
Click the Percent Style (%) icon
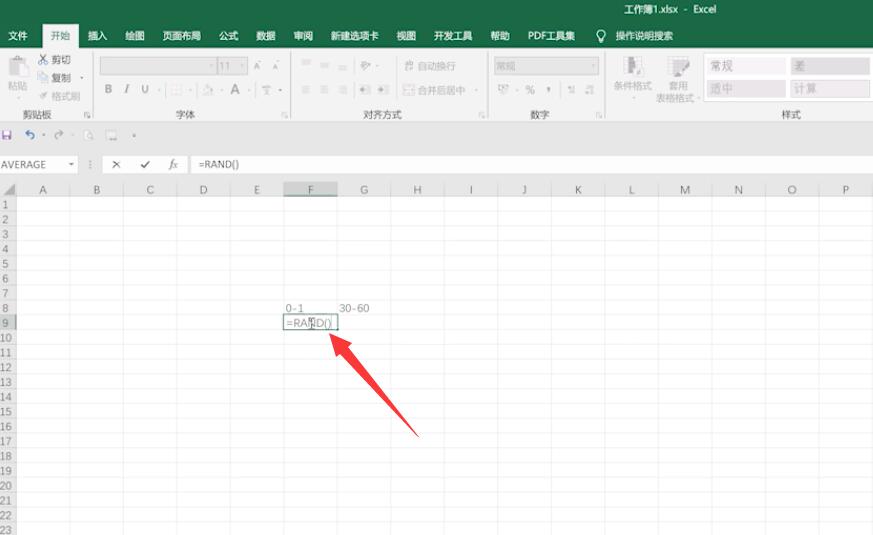pos(529,89)
